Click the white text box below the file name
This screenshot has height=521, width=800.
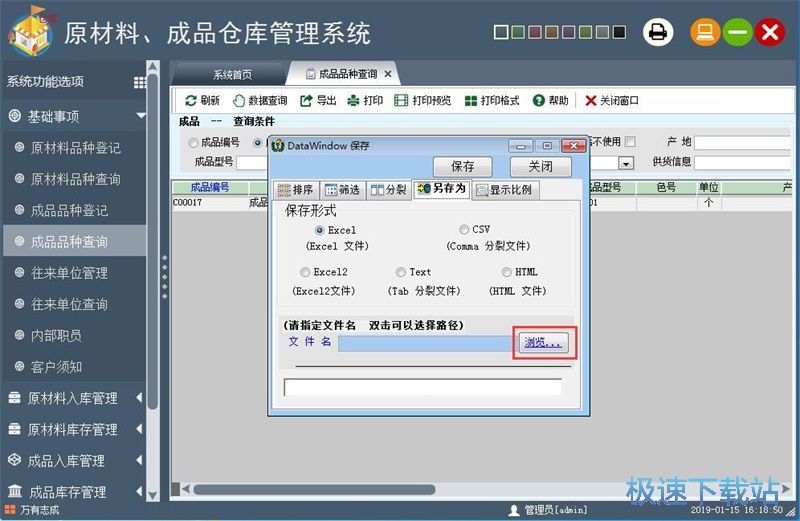point(422,387)
